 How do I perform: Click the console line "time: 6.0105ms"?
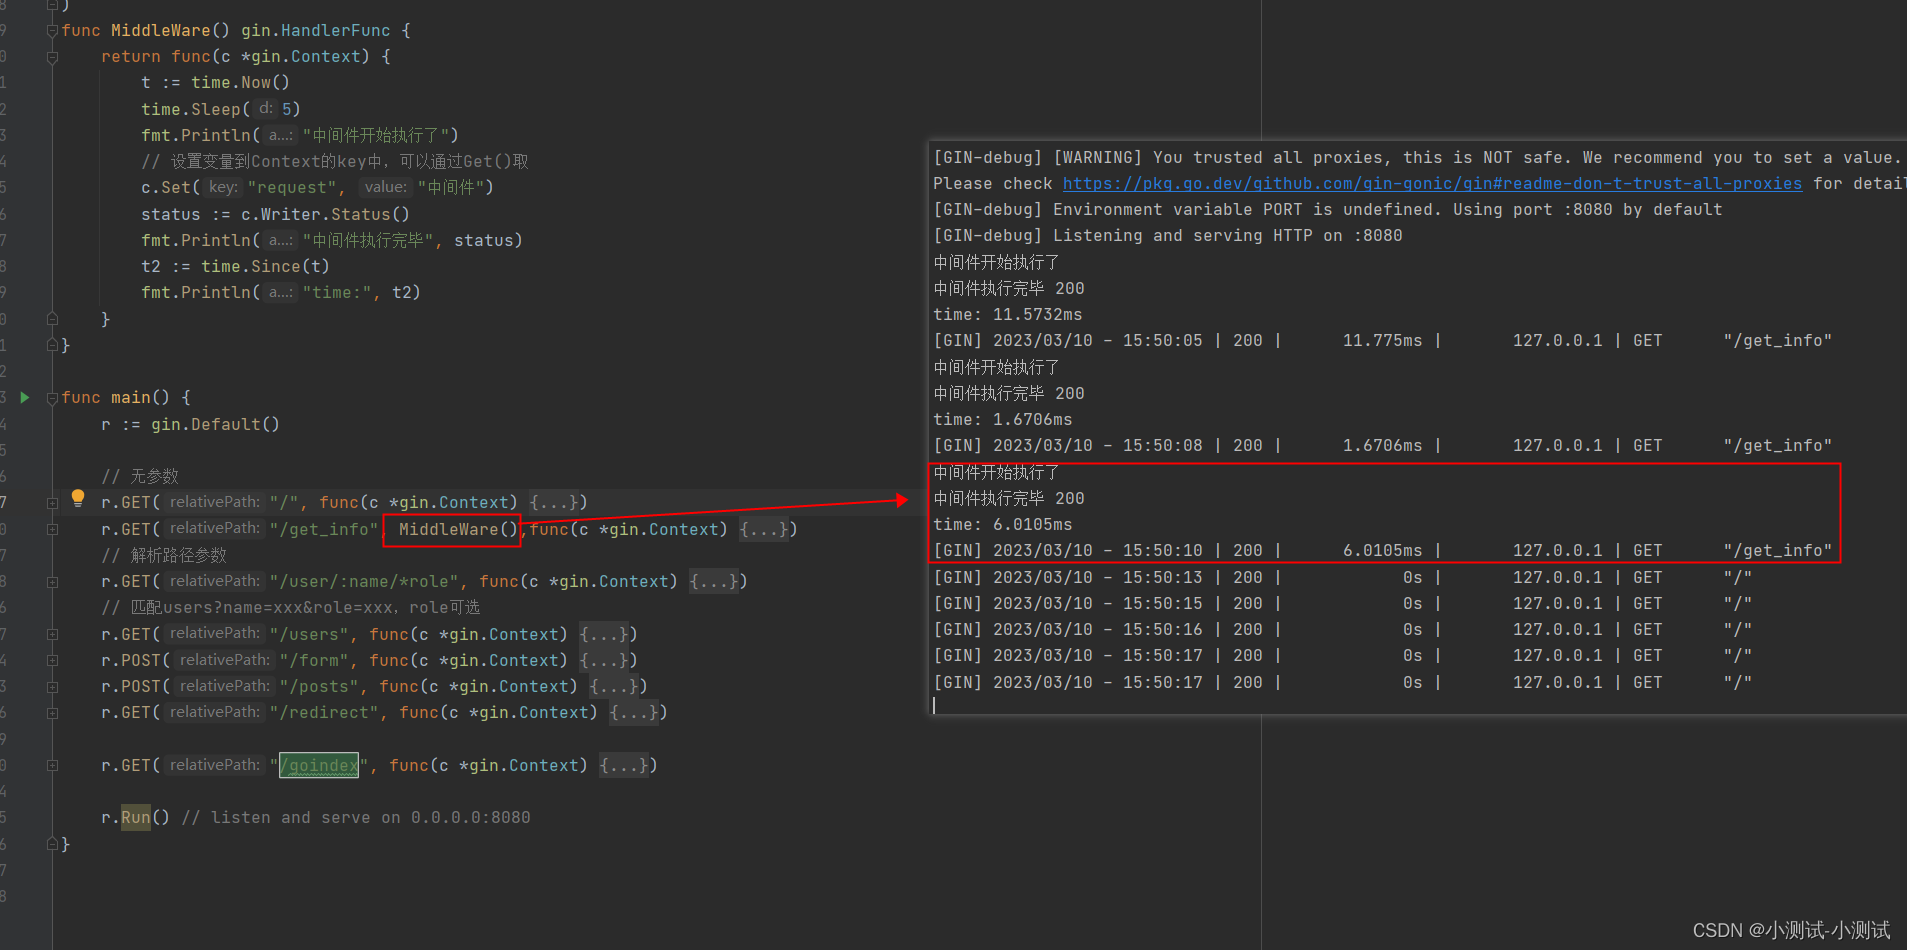(x=1003, y=524)
